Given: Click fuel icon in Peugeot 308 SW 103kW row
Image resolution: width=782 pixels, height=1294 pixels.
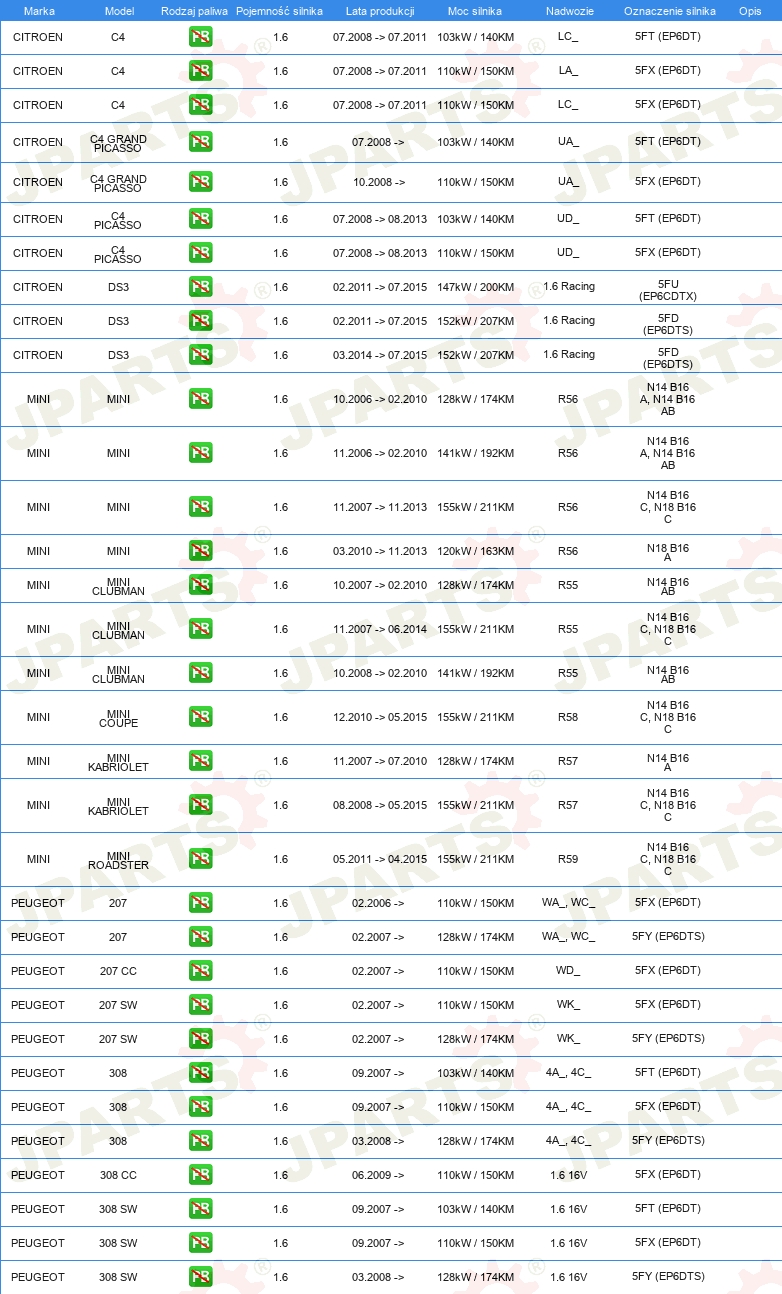Looking at the screenshot, I should pos(200,1208).
